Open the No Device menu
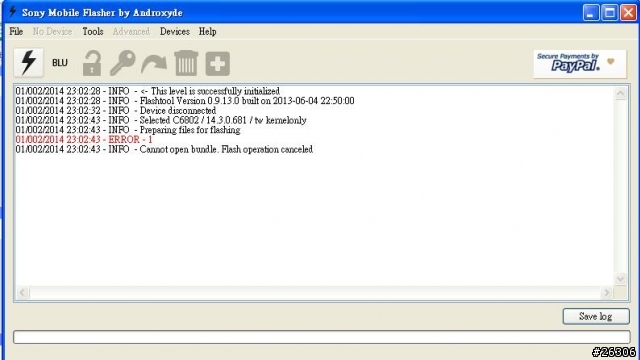 click(x=52, y=31)
